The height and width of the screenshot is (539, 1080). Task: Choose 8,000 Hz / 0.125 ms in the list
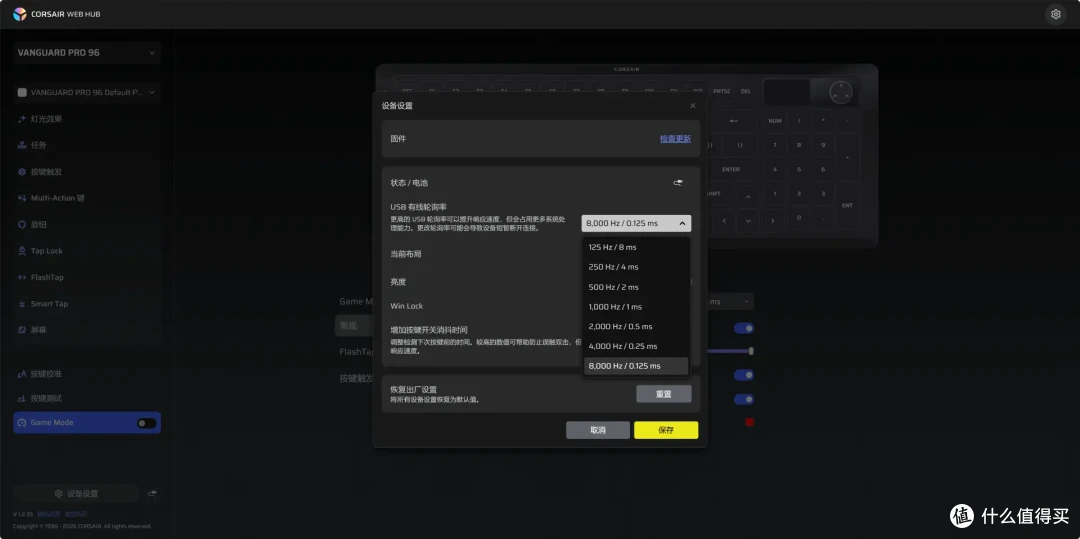tap(636, 366)
